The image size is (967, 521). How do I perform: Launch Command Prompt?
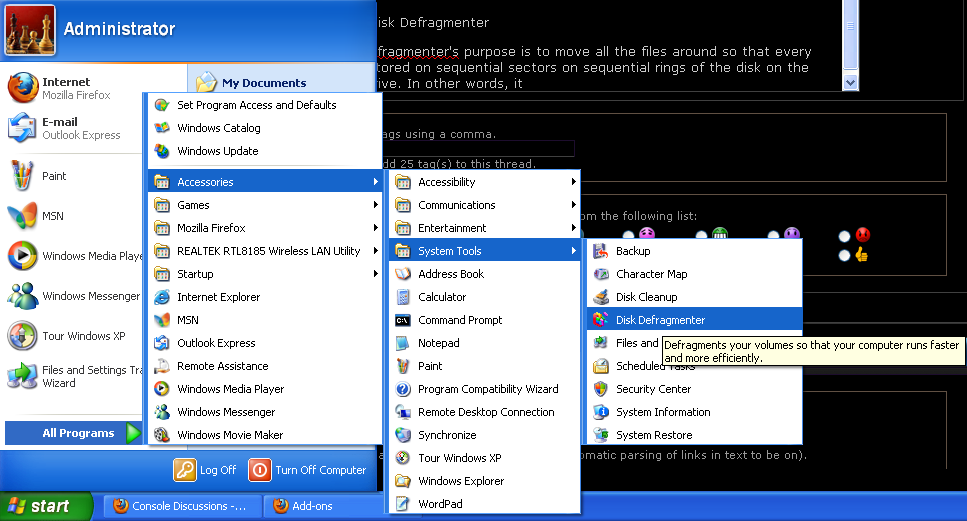pos(460,320)
